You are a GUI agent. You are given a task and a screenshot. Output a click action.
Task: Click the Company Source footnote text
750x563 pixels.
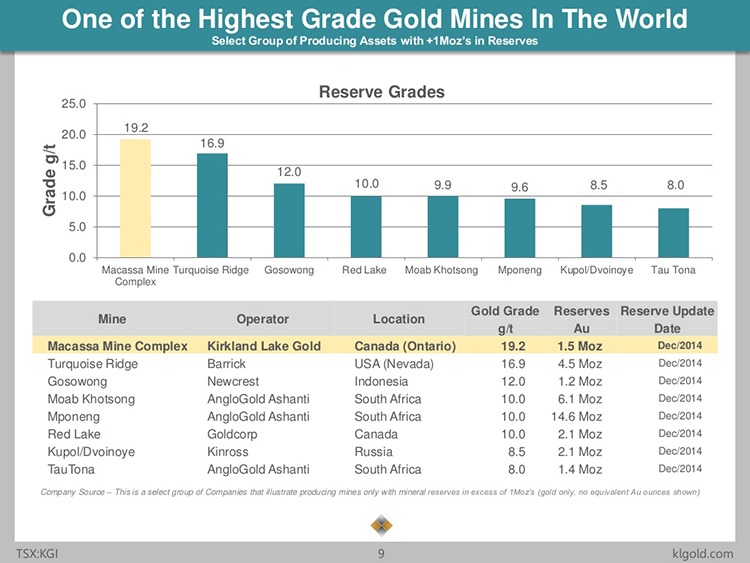tap(370, 492)
